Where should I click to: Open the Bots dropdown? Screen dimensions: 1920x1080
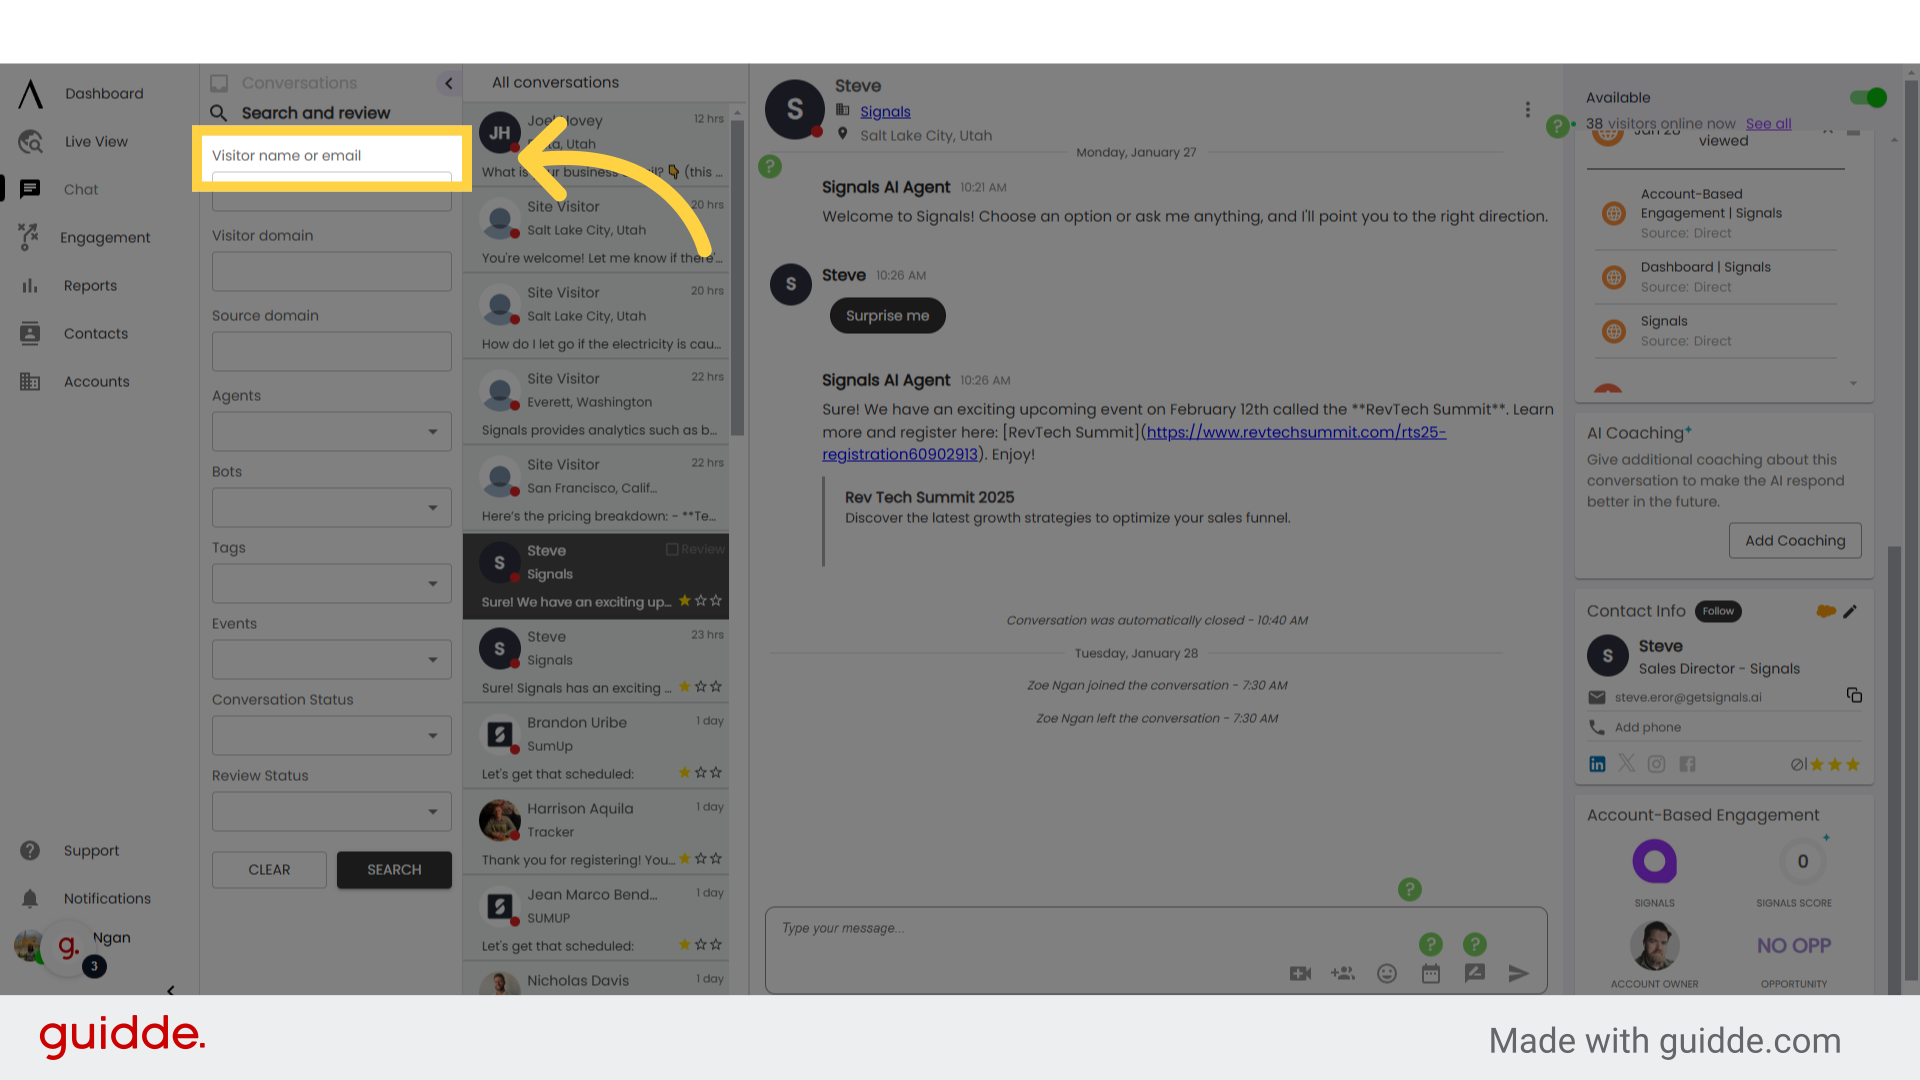pos(332,507)
